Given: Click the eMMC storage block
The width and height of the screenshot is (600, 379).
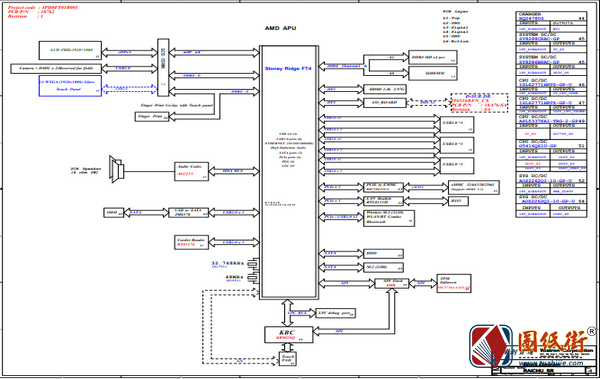Looking at the screenshot, I should pyautogui.click(x=474, y=187).
